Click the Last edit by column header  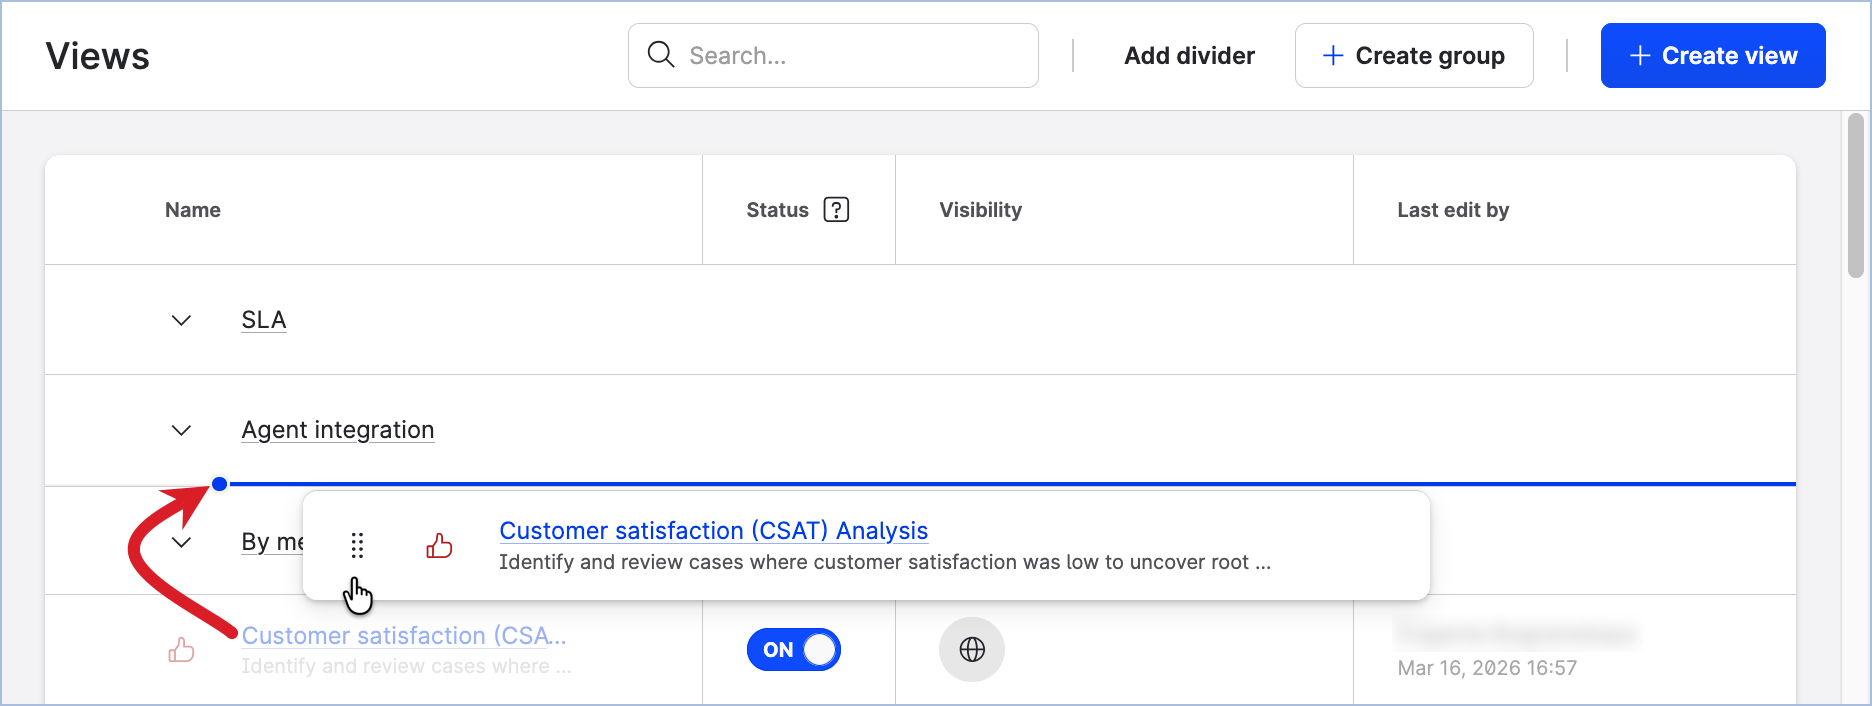pos(1453,210)
